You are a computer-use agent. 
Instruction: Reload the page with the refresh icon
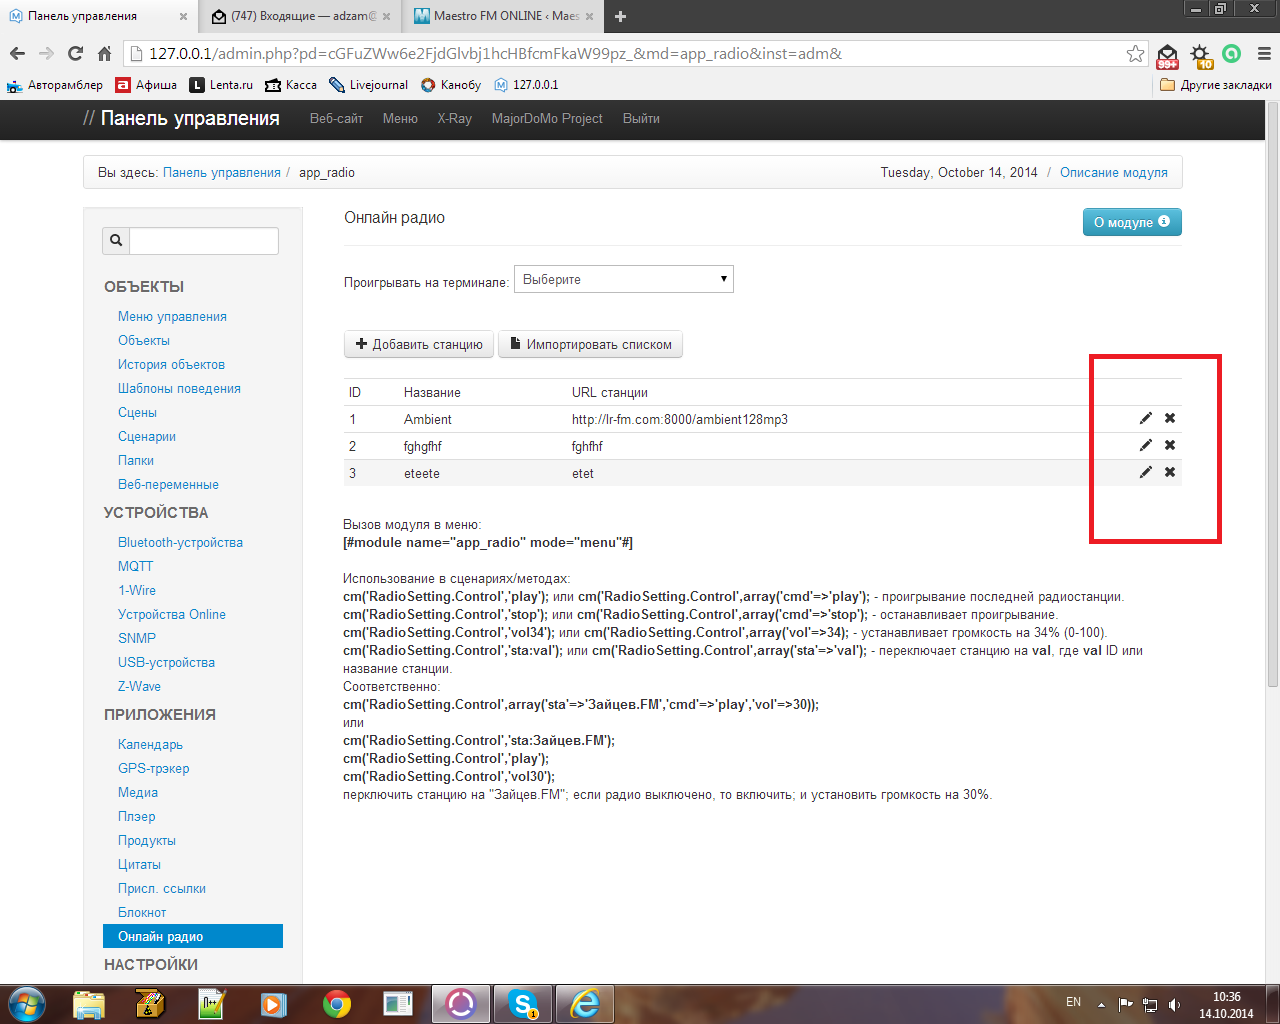(x=75, y=54)
